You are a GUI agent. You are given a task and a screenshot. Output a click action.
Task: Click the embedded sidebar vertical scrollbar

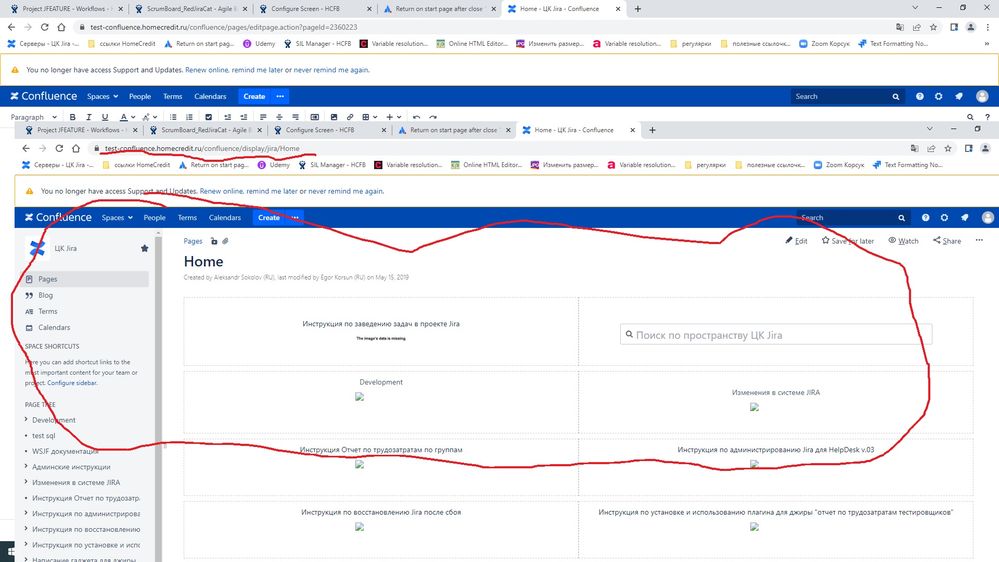(x=158, y=395)
